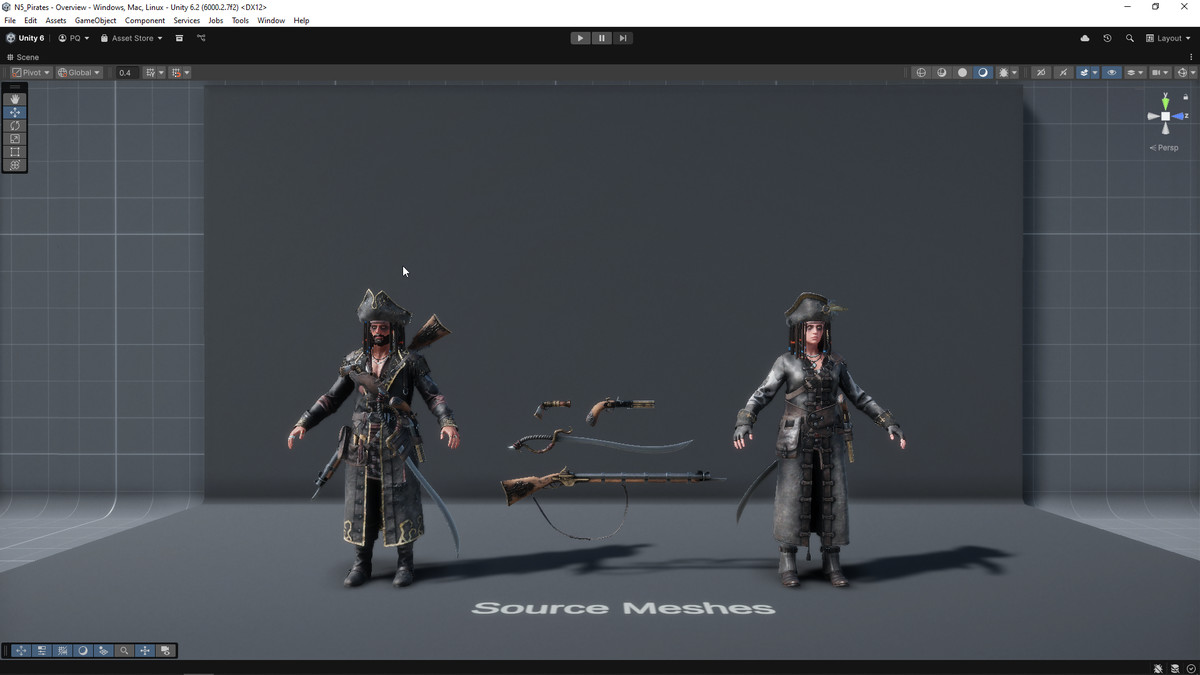
Task: Select the male pirate character mesh
Action: click(x=377, y=440)
